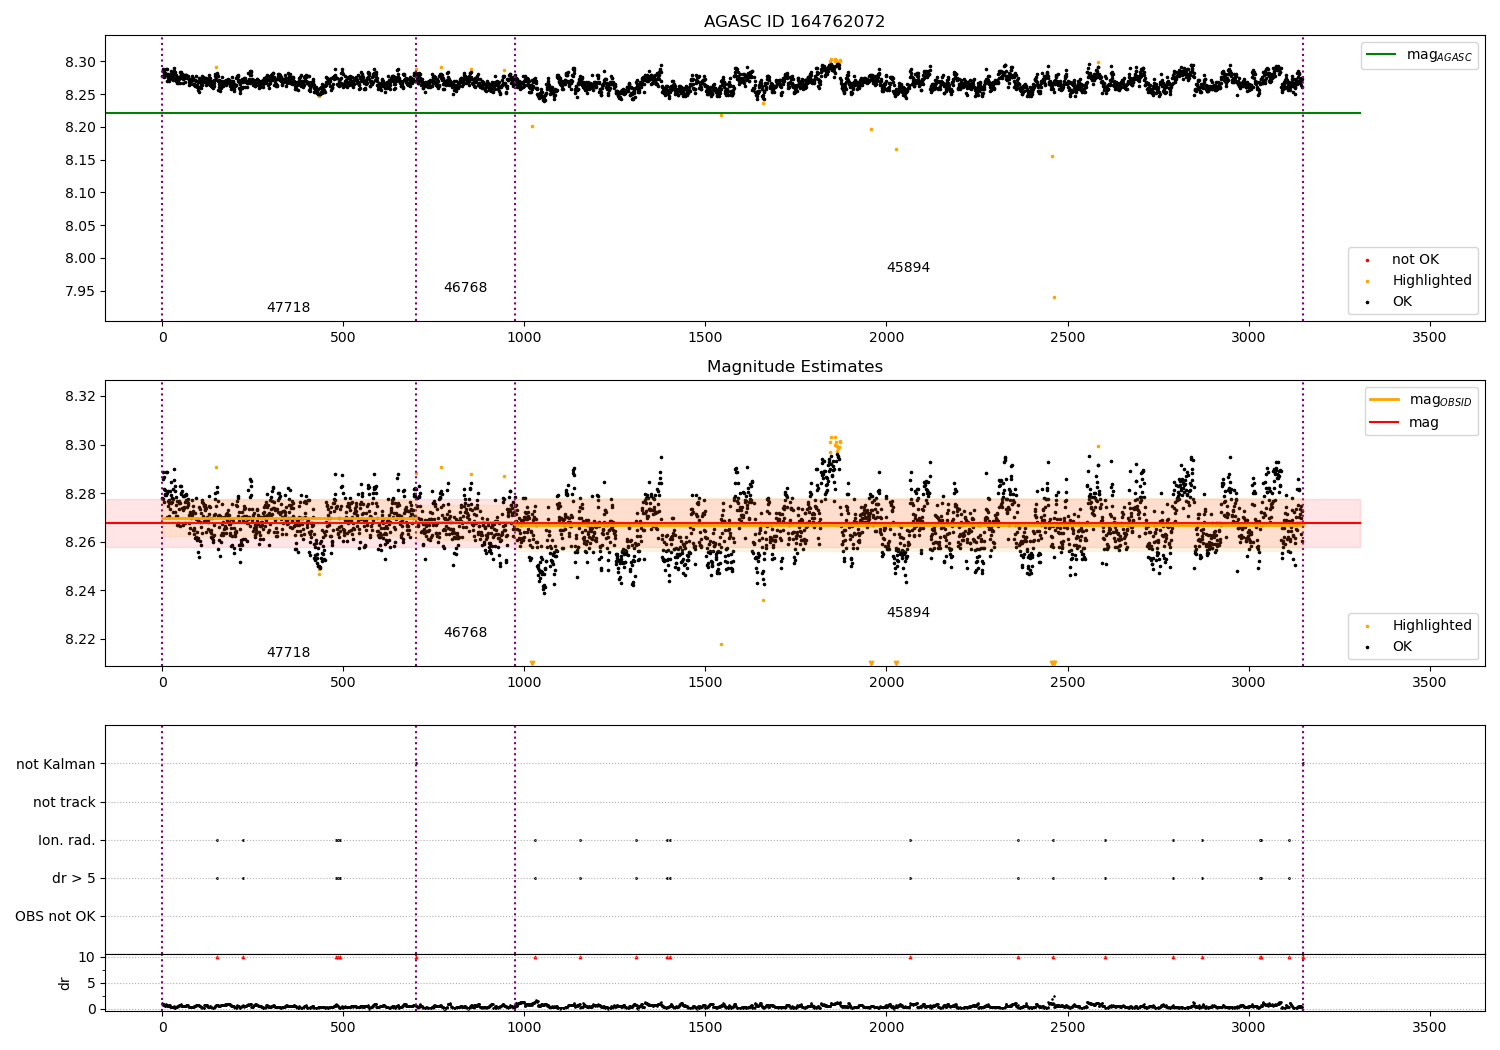The width and height of the screenshot is (1500, 1050).
Task: Click the 'Magnitude Estimates' plot title
Action: [x=794, y=367]
